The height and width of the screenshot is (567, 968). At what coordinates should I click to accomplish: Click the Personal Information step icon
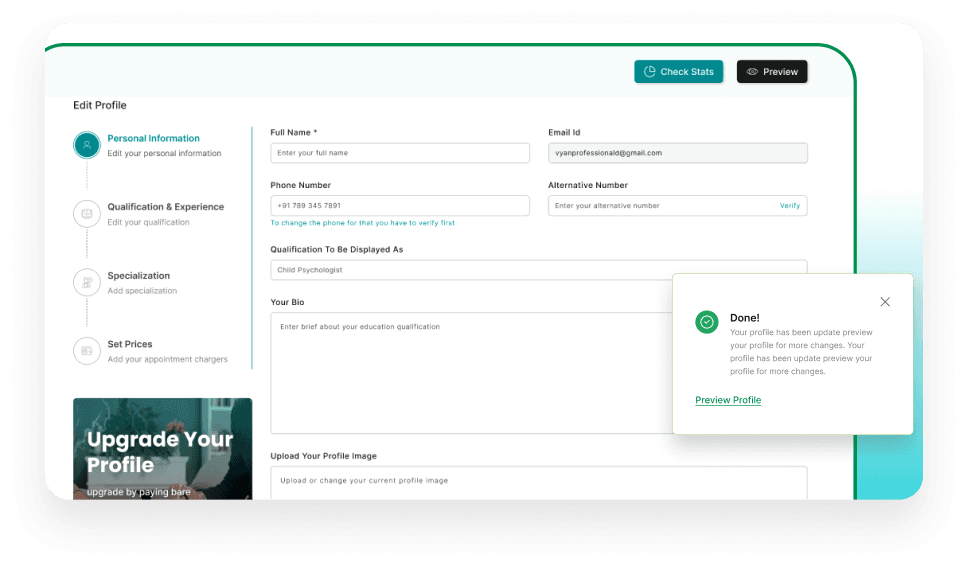[x=87, y=145]
